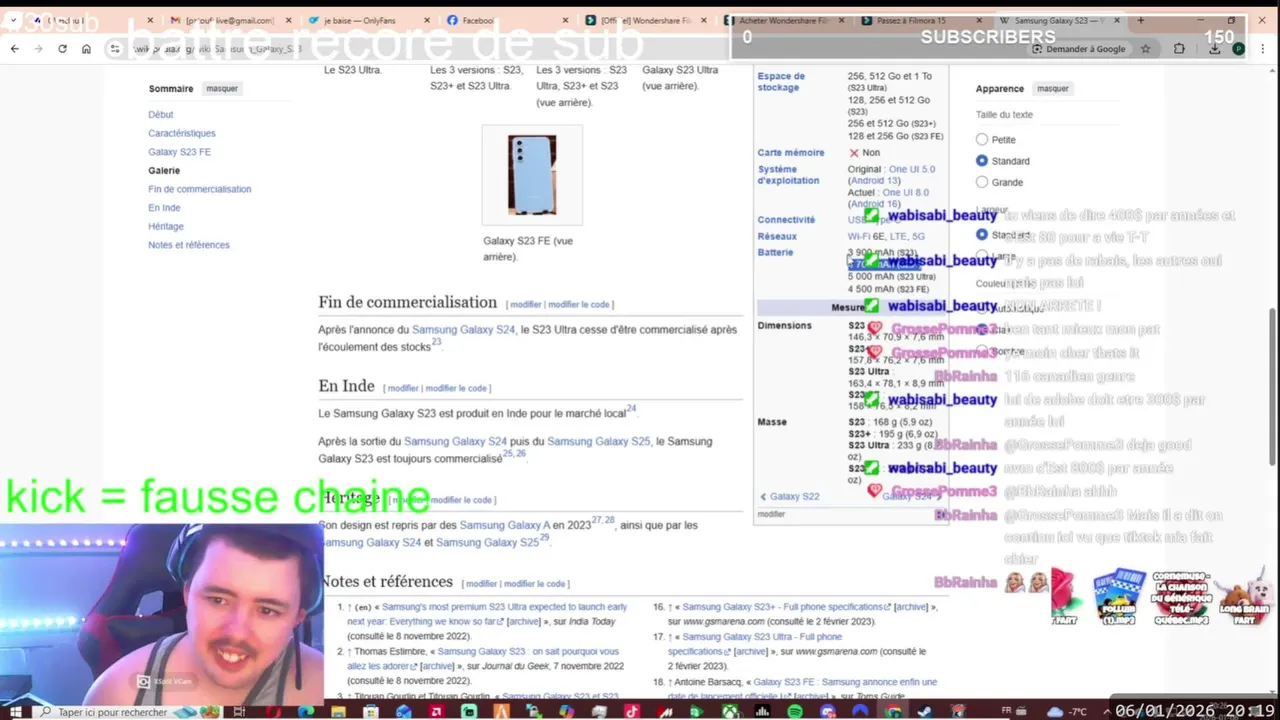Jump to Galerie in the sommaire
The width and height of the screenshot is (1280, 720).
pos(164,170)
